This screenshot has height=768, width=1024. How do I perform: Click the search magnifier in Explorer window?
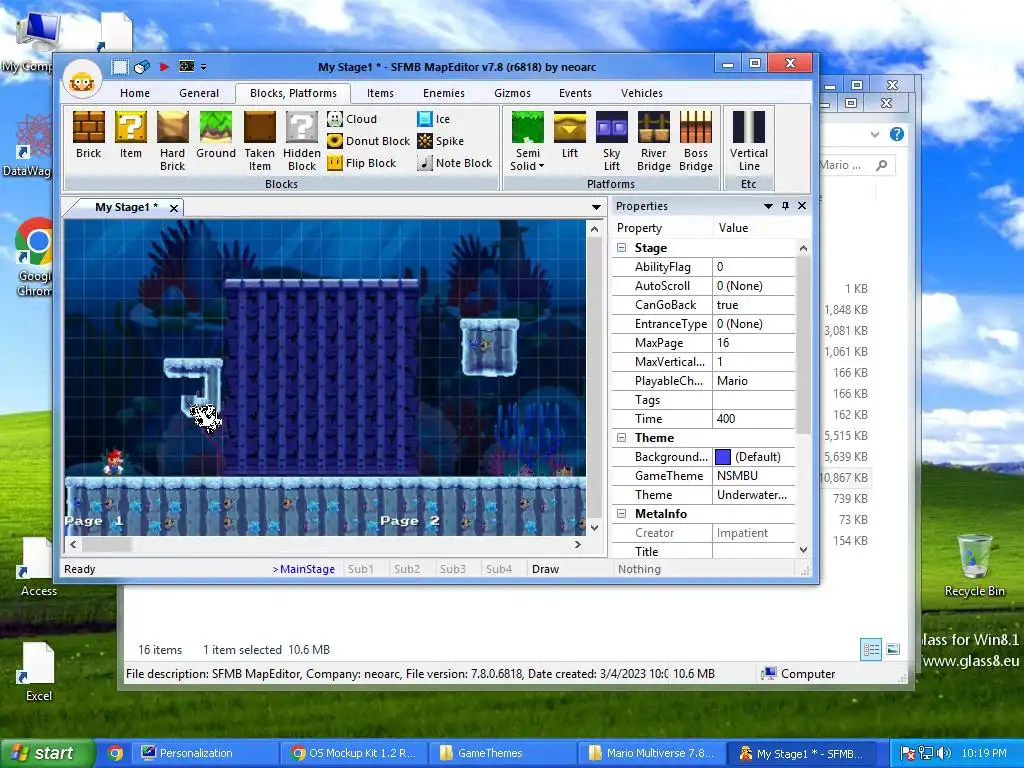click(x=882, y=165)
